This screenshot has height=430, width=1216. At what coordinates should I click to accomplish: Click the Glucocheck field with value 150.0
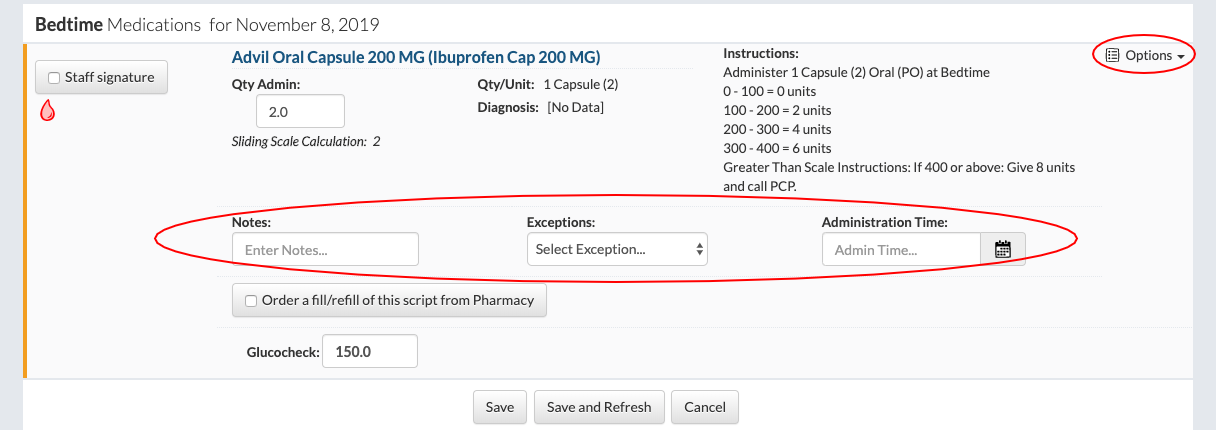coord(370,352)
